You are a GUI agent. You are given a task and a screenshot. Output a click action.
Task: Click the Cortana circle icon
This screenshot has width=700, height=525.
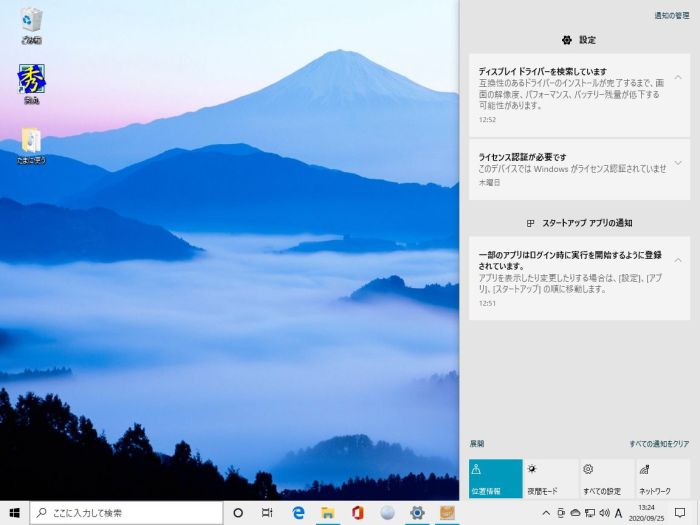(x=238, y=513)
